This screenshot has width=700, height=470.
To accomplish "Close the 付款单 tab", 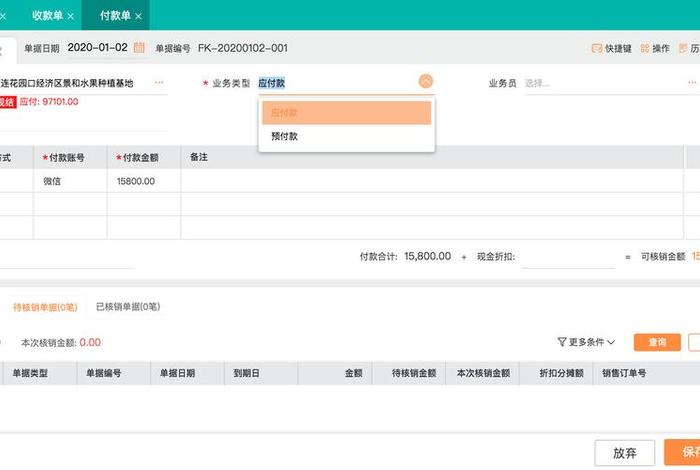I will click(138, 16).
